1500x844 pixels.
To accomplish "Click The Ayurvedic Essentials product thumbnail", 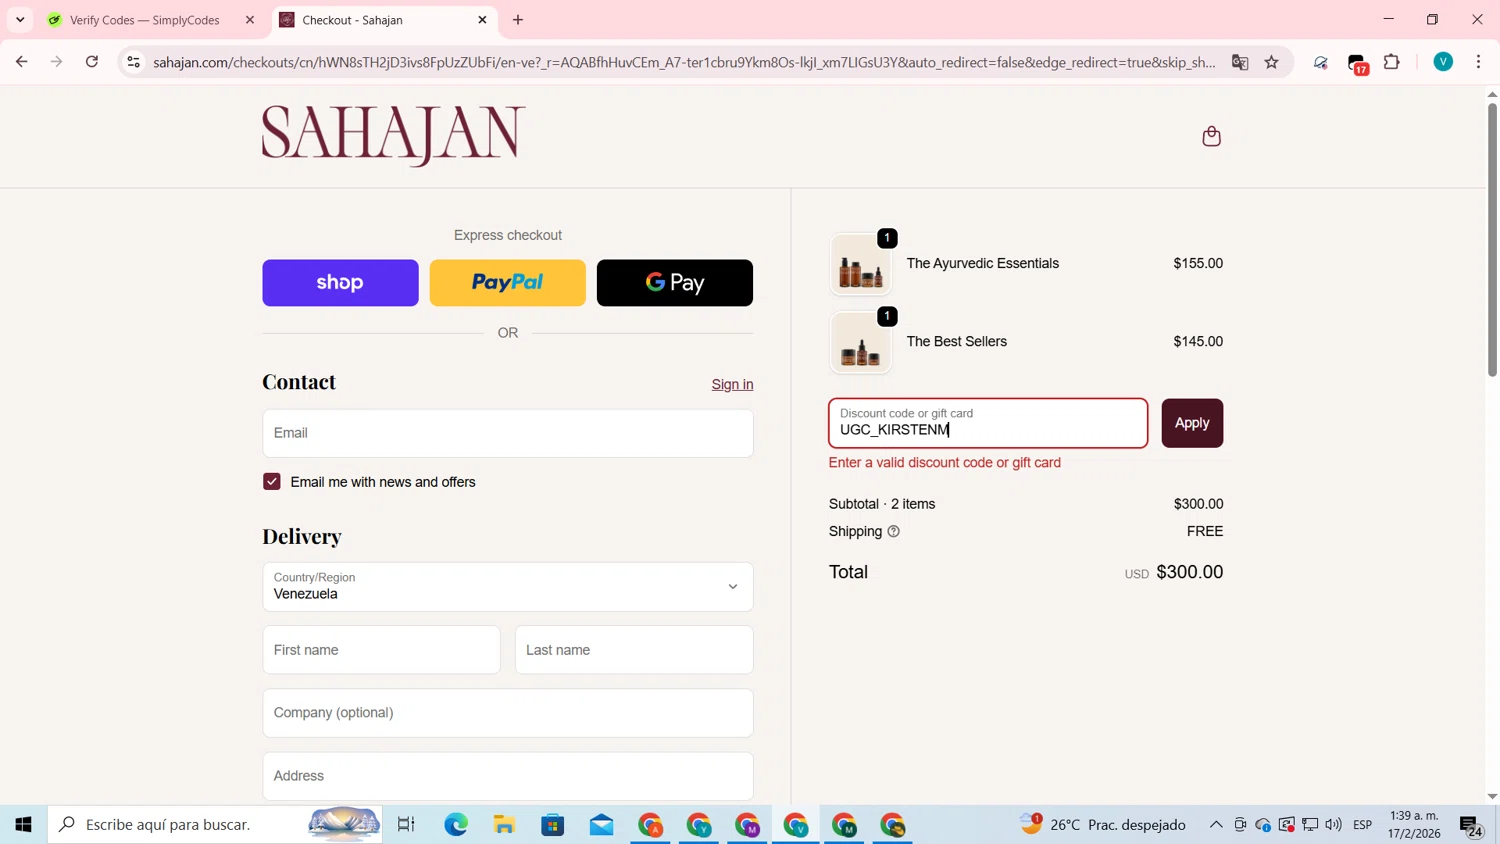I will 861,265.
